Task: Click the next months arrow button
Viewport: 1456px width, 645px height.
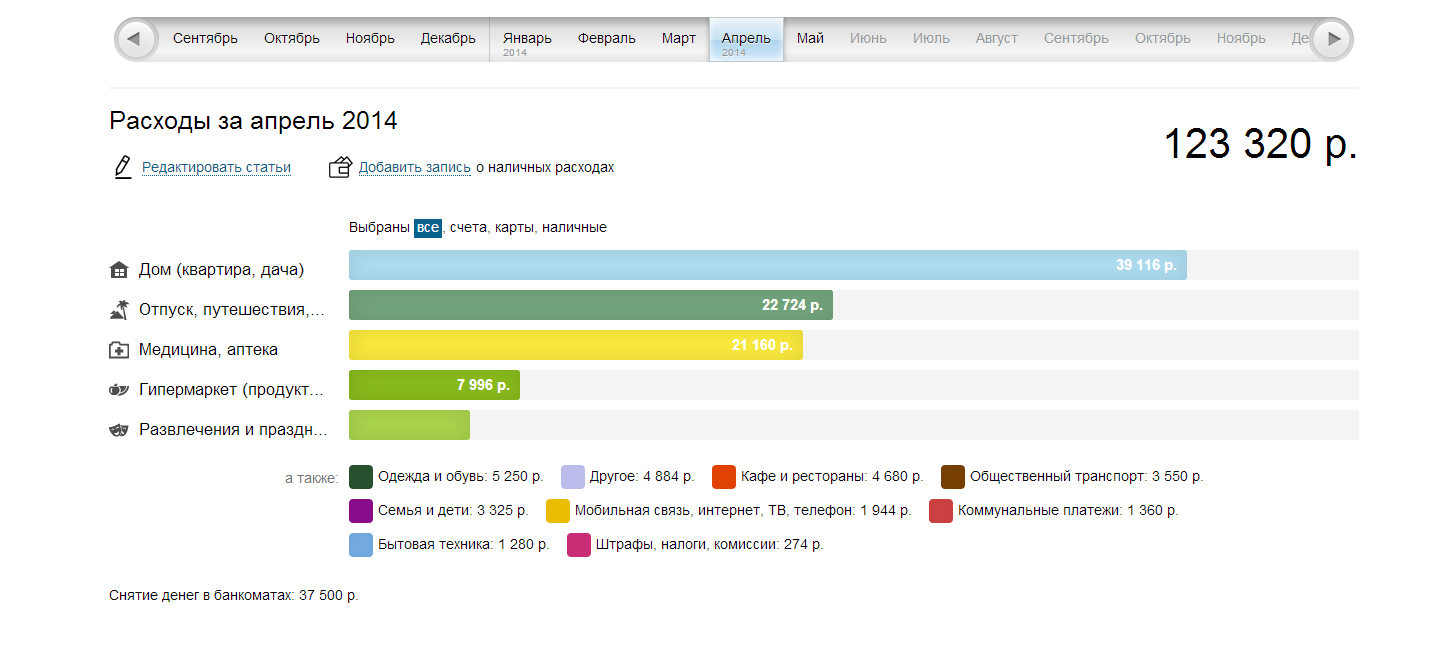Action: [x=1331, y=39]
